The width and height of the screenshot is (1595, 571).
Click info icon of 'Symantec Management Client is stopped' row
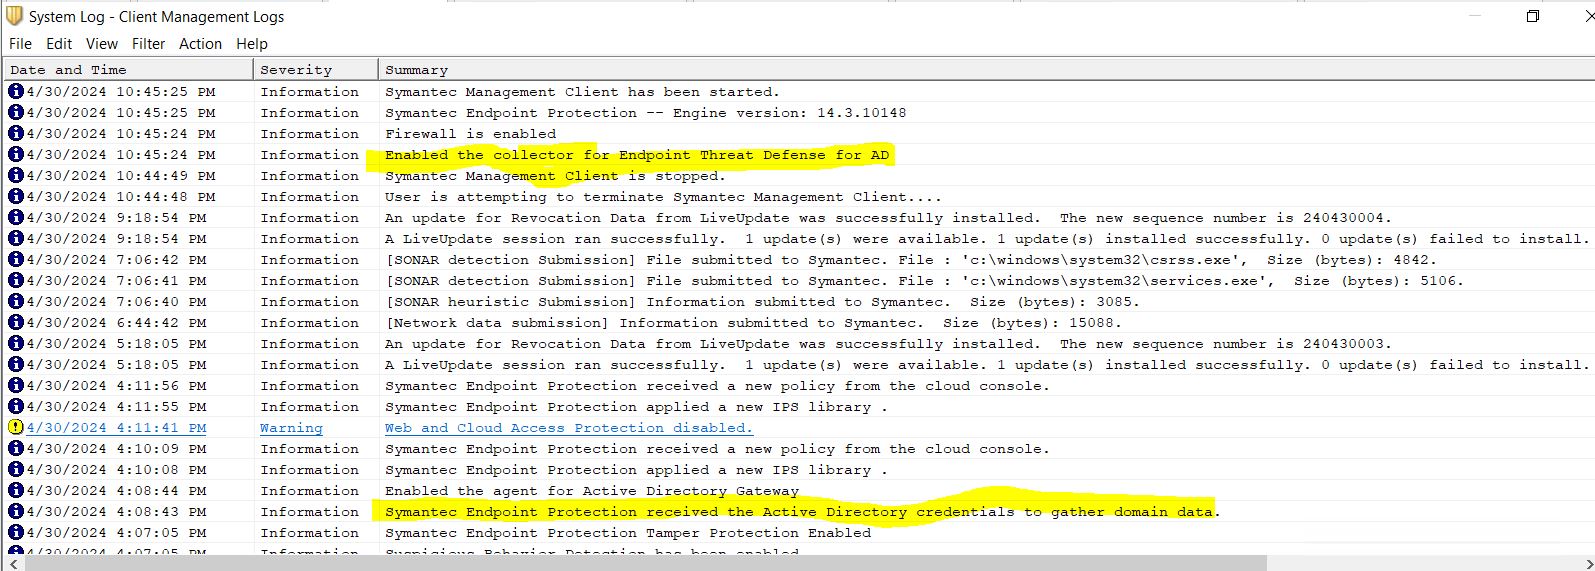pyautogui.click(x=15, y=175)
